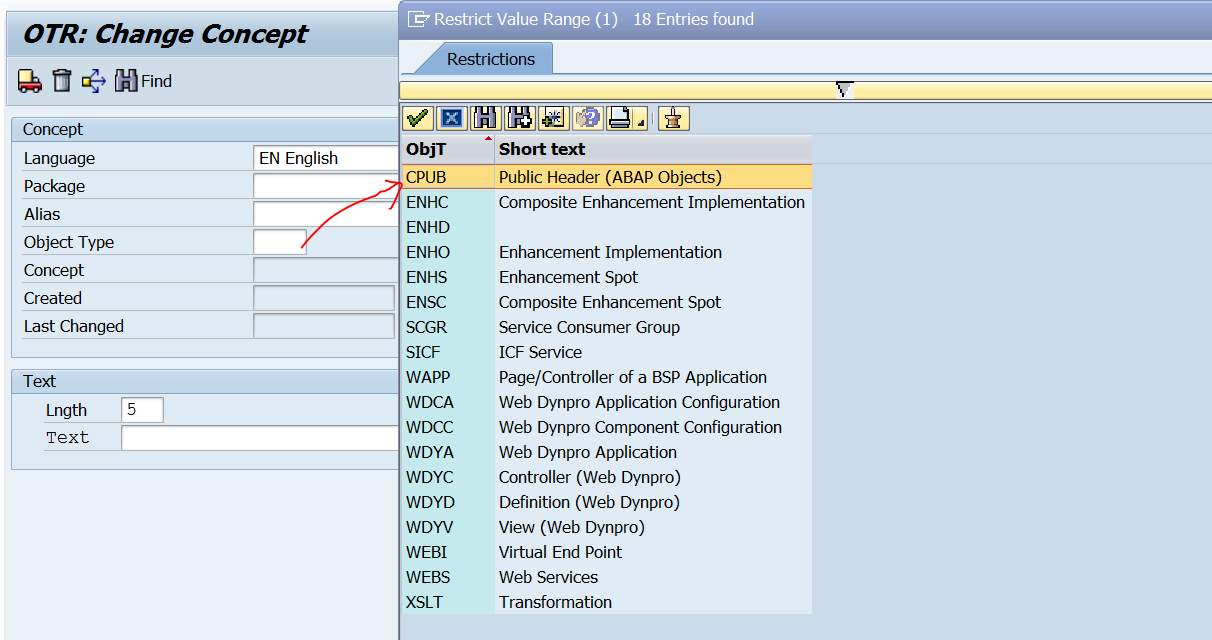Click the Insert in Personal List icon
Image resolution: width=1212 pixels, height=640 pixels.
click(x=552, y=118)
